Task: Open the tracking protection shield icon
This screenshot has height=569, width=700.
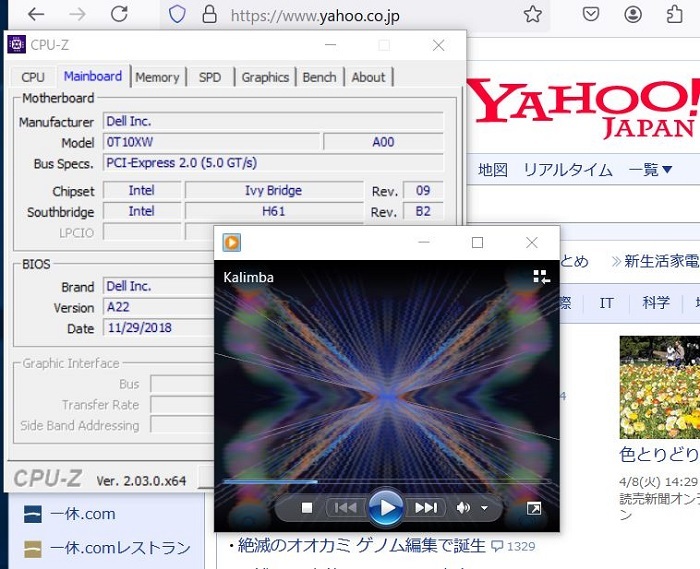Action: [x=177, y=14]
